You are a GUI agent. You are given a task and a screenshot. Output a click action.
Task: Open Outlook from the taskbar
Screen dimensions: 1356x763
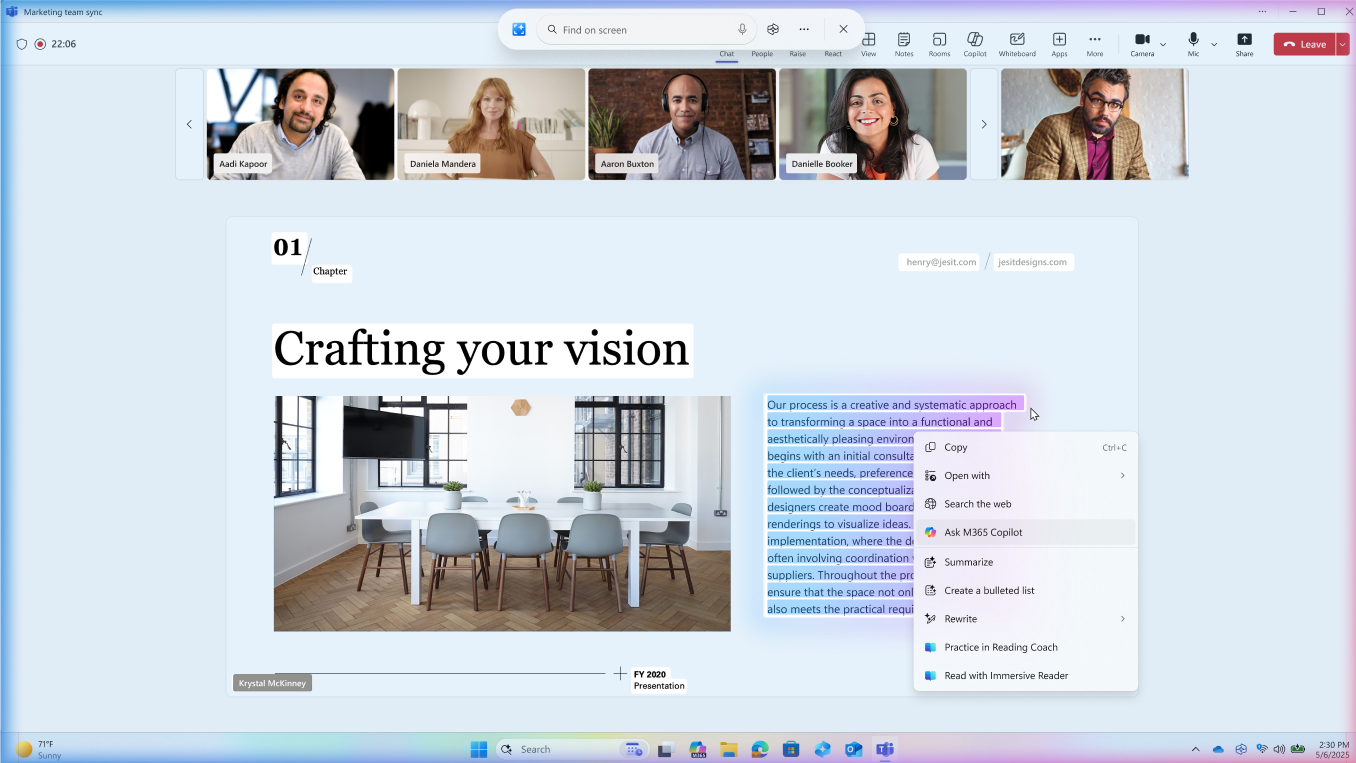(x=853, y=749)
